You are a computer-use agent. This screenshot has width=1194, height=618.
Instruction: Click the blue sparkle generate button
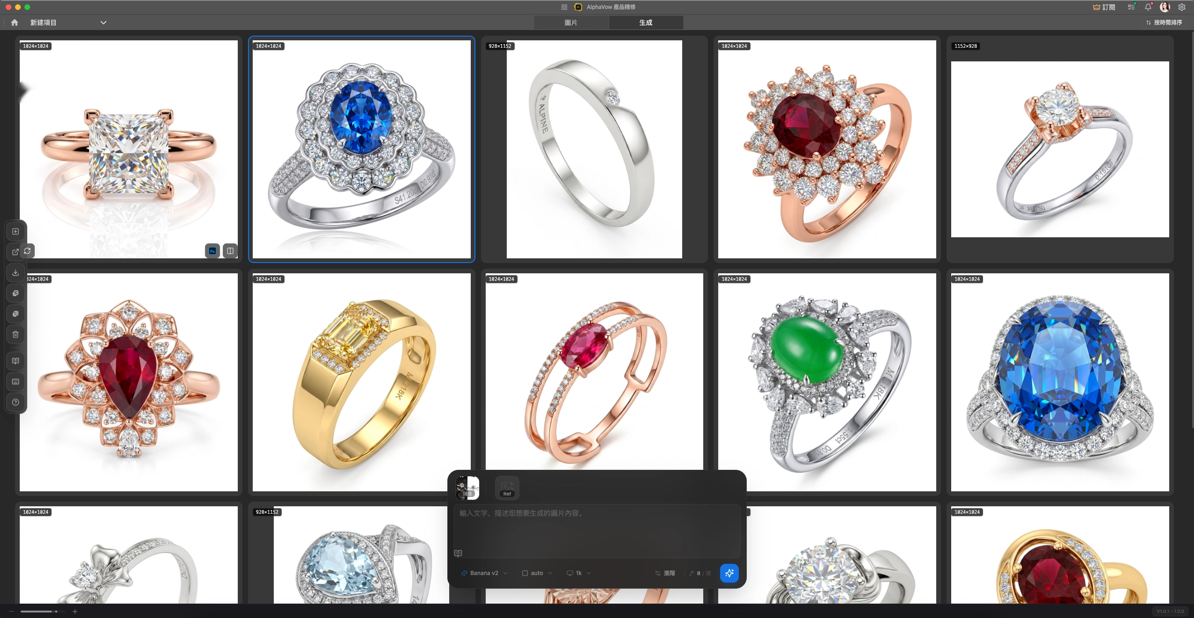[729, 573]
